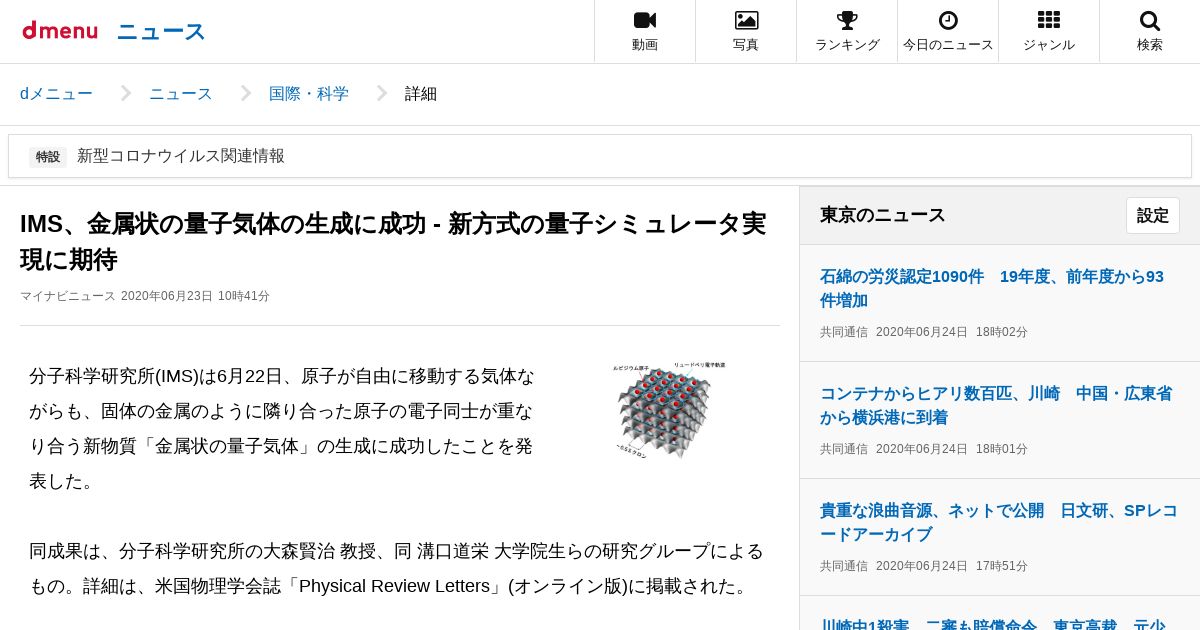This screenshot has height=630, width=1200.
Task: Click 東京のニュース sidebar heading
Action: click(883, 215)
